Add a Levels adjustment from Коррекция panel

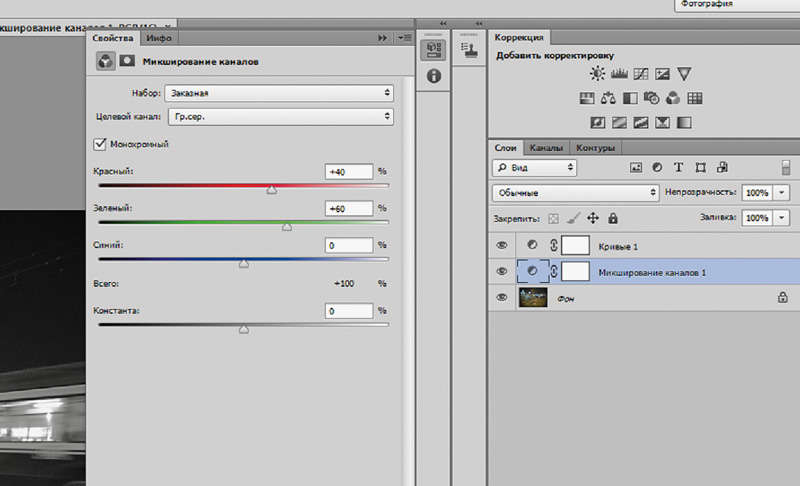pos(618,73)
